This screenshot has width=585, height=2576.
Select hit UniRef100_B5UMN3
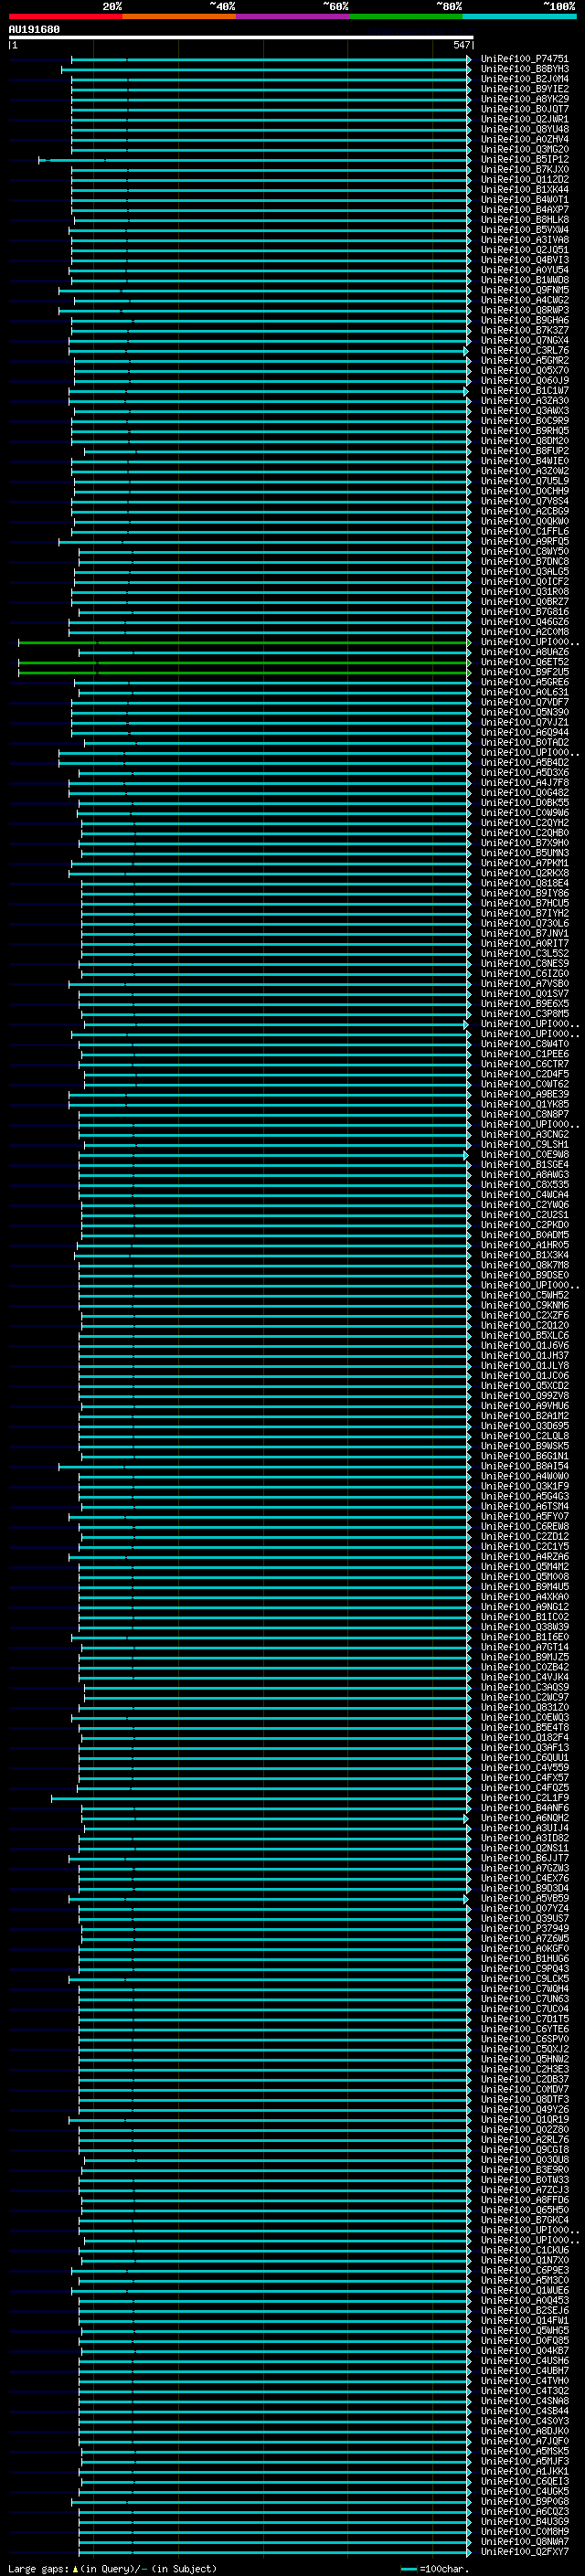tap(524, 853)
